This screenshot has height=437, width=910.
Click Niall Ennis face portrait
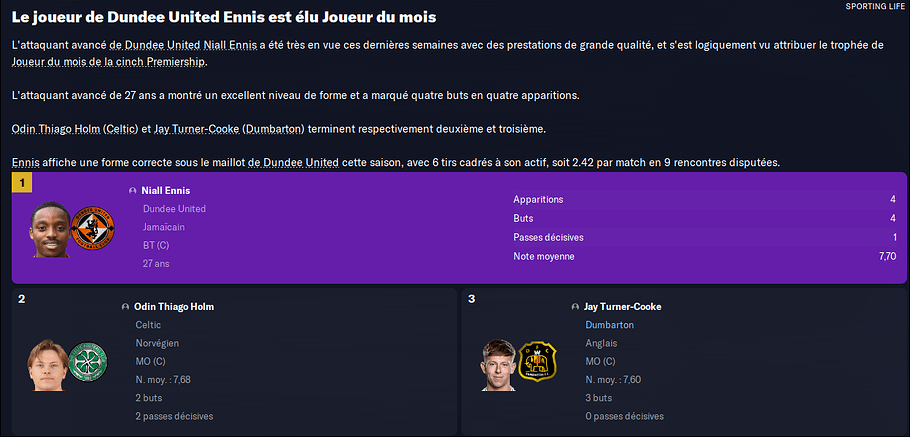pos(50,229)
